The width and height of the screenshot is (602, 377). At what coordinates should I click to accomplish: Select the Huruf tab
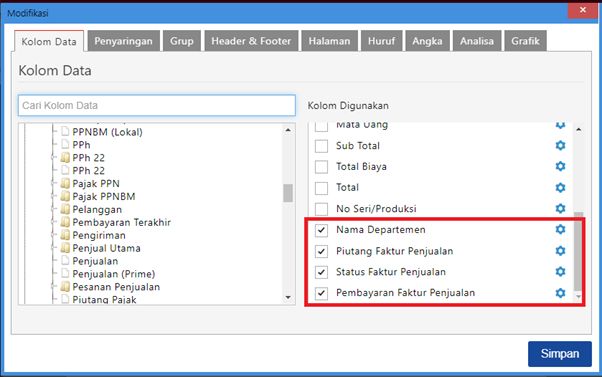pyautogui.click(x=381, y=41)
